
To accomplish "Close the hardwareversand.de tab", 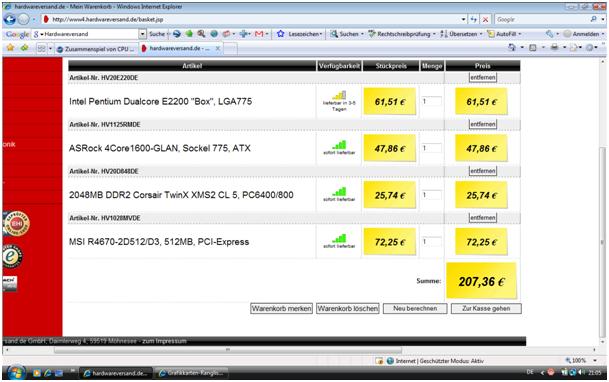I will point(218,49).
